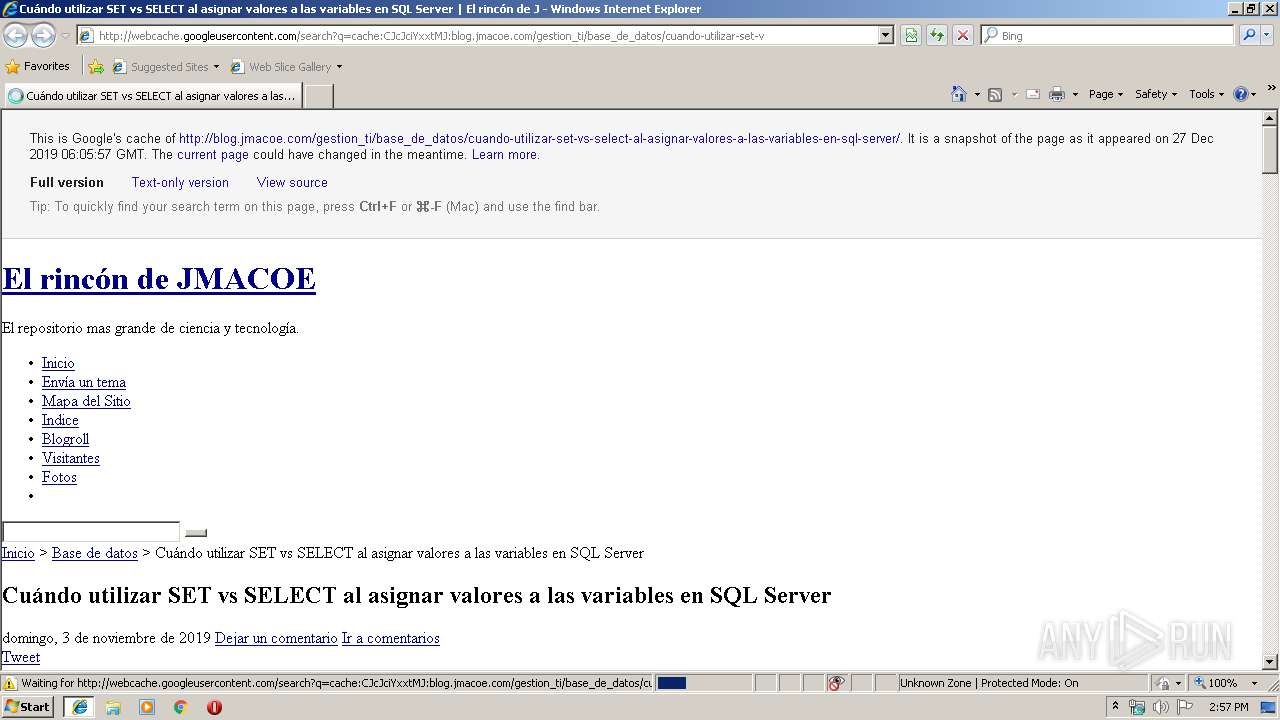Open Indice link
This screenshot has height=720, width=1280.
[x=60, y=420]
